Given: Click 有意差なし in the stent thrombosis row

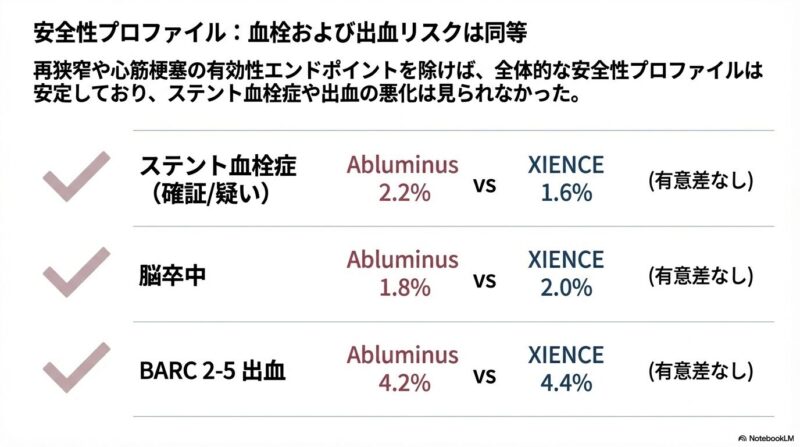Looking at the screenshot, I should (x=699, y=180).
